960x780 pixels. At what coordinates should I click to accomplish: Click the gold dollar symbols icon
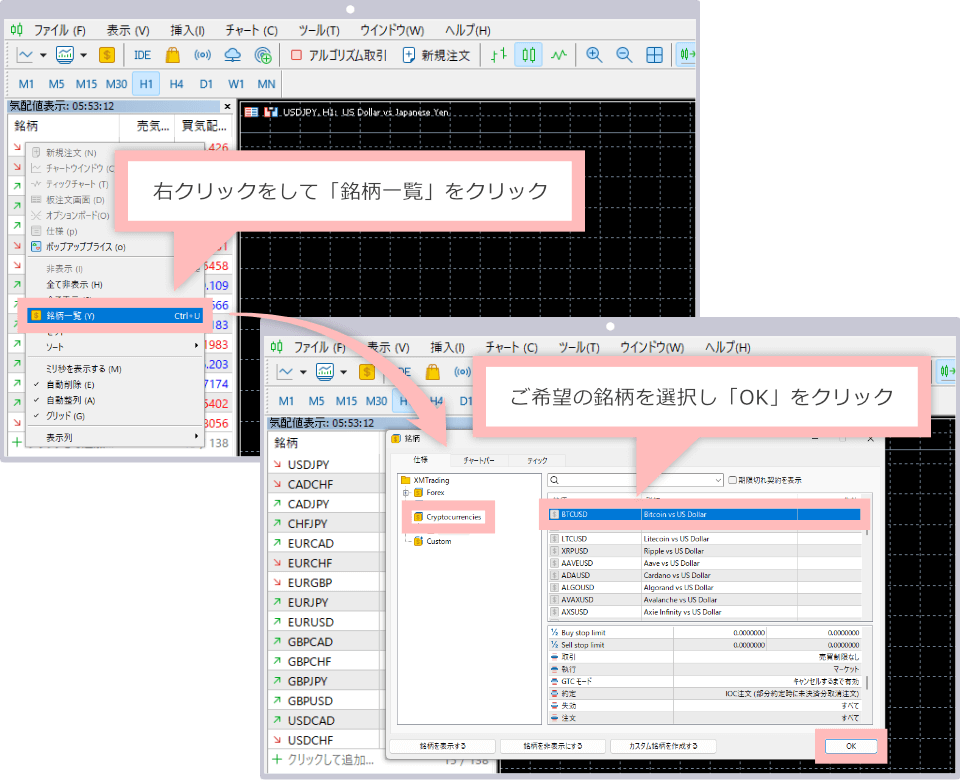107,55
